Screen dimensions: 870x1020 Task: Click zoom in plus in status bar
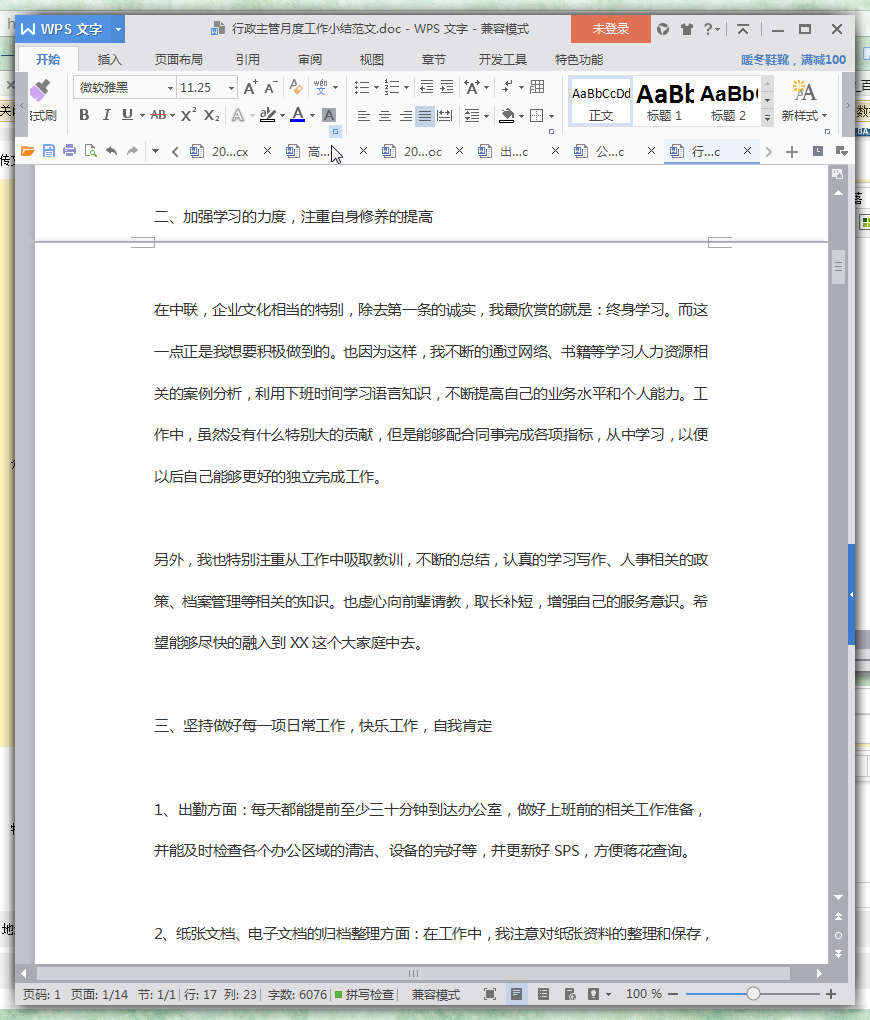tap(831, 994)
